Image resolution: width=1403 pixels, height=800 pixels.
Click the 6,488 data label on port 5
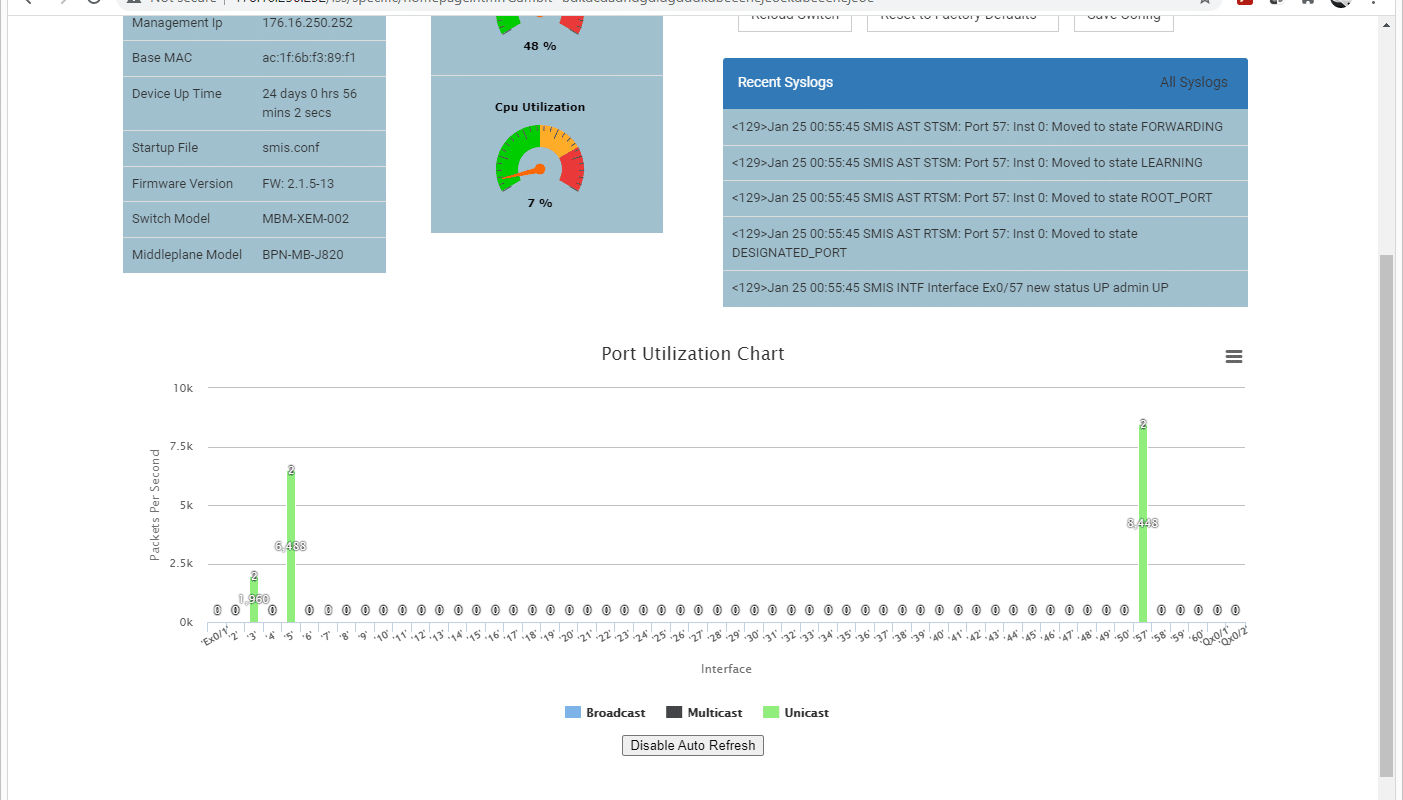(291, 546)
